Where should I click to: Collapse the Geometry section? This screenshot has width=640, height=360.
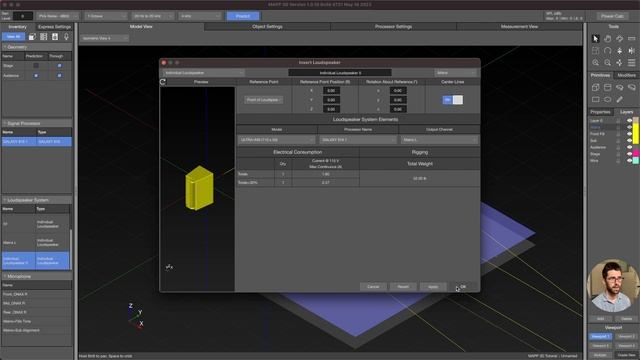pyautogui.click(x=5, y=47)
